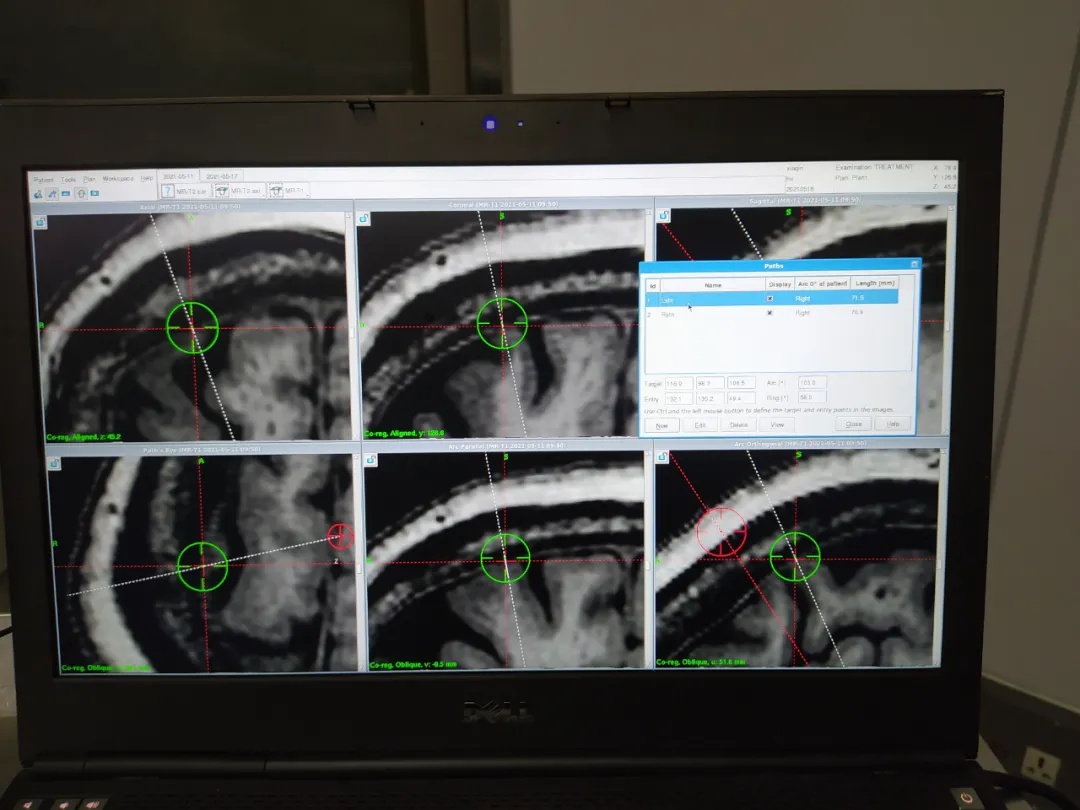Click the Display column header
The width and height of the screenshot is (1080, 810).
780,284
